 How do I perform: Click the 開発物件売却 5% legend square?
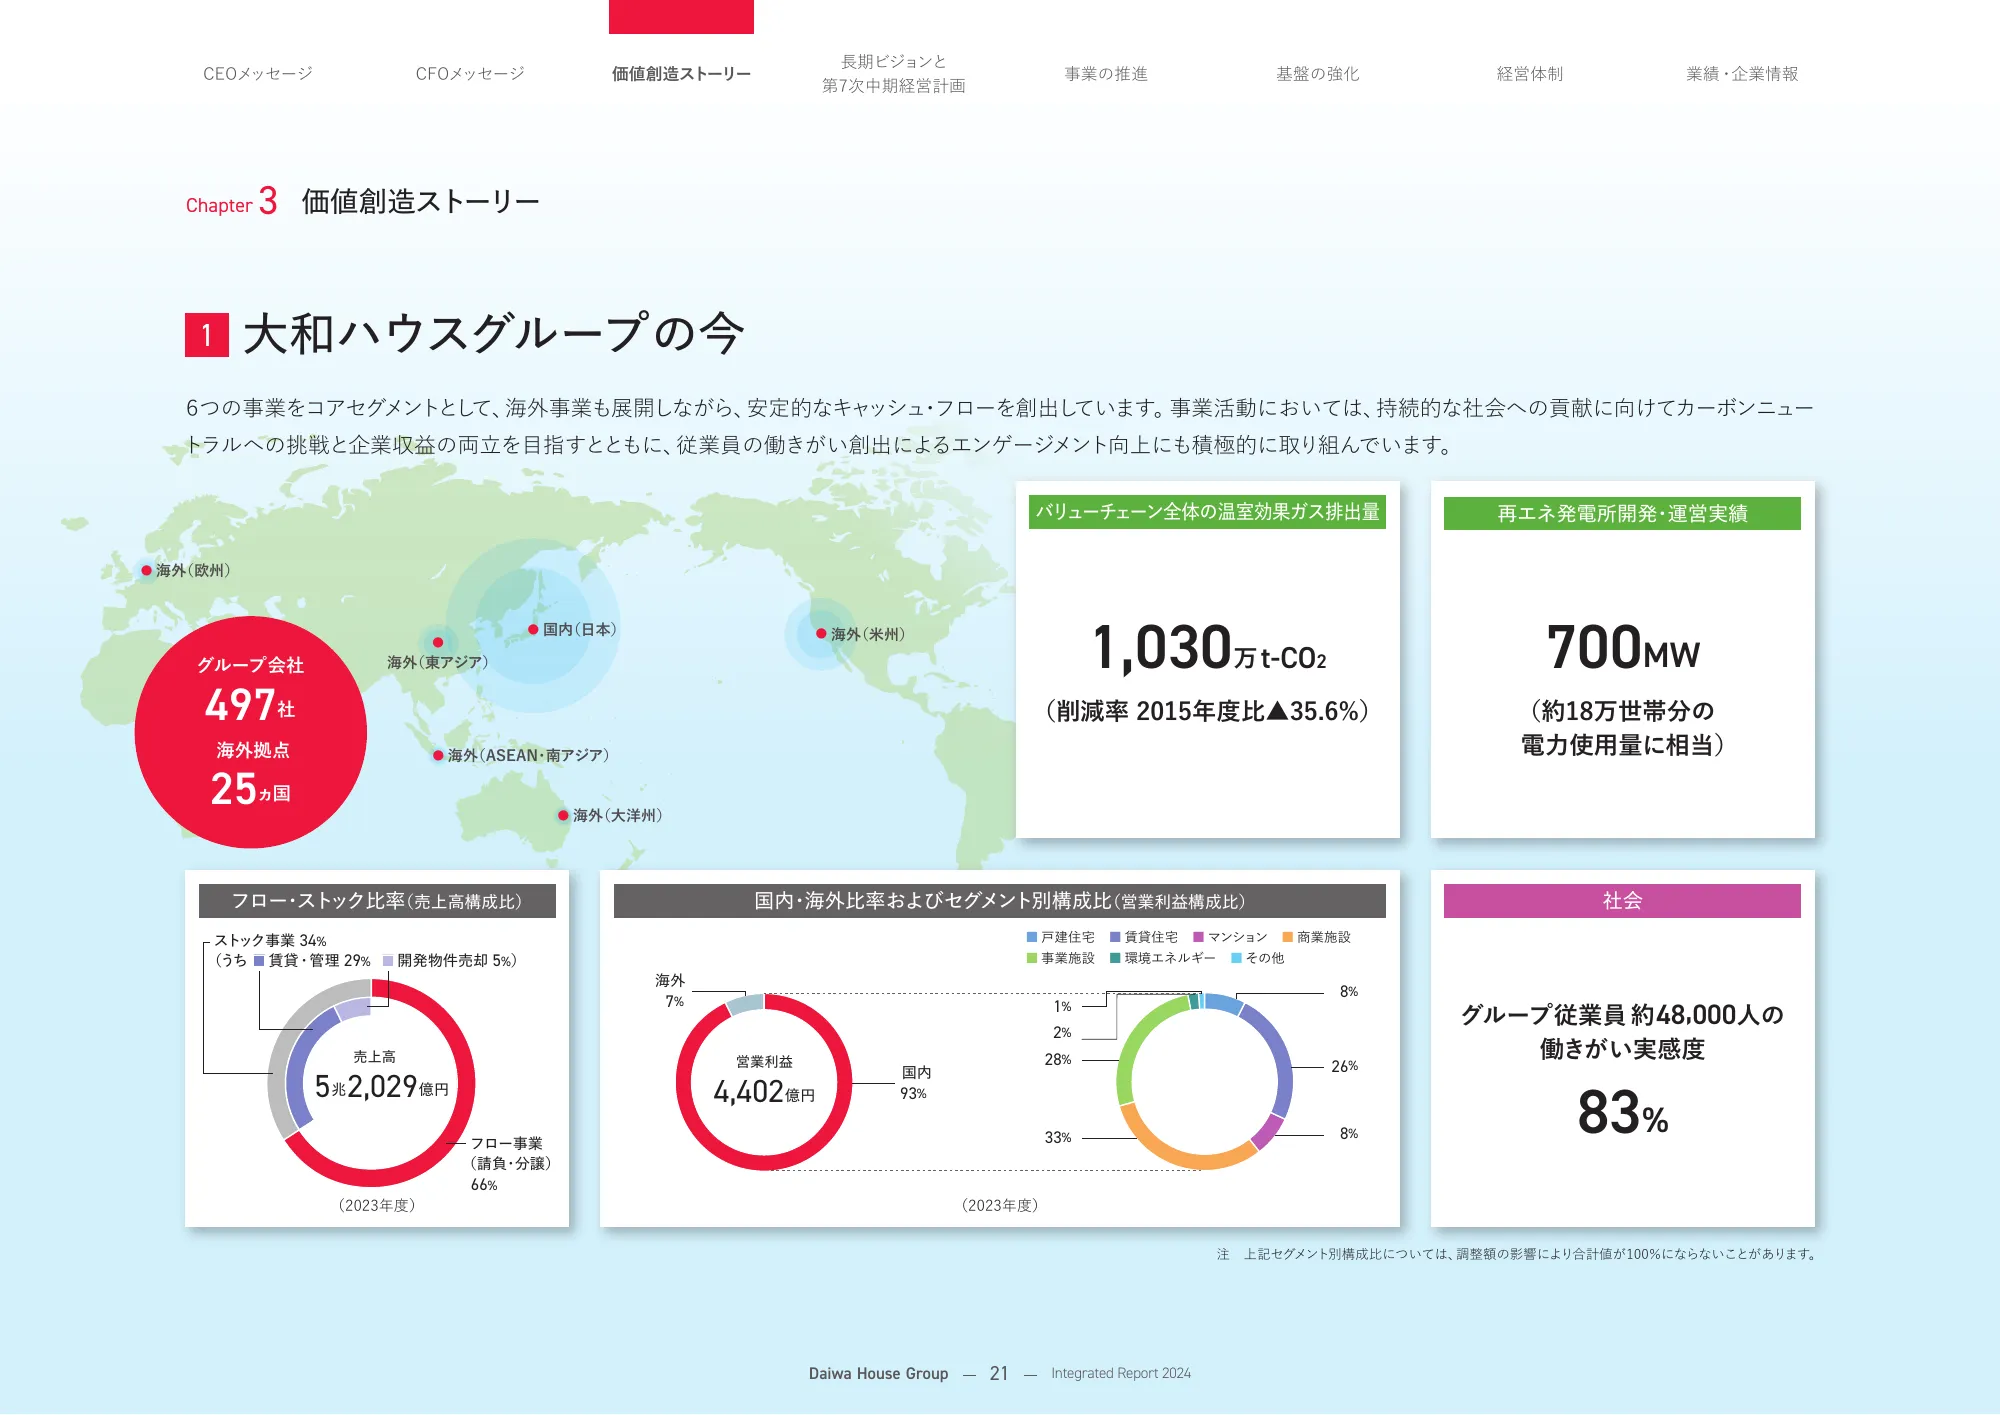[388, 961]
